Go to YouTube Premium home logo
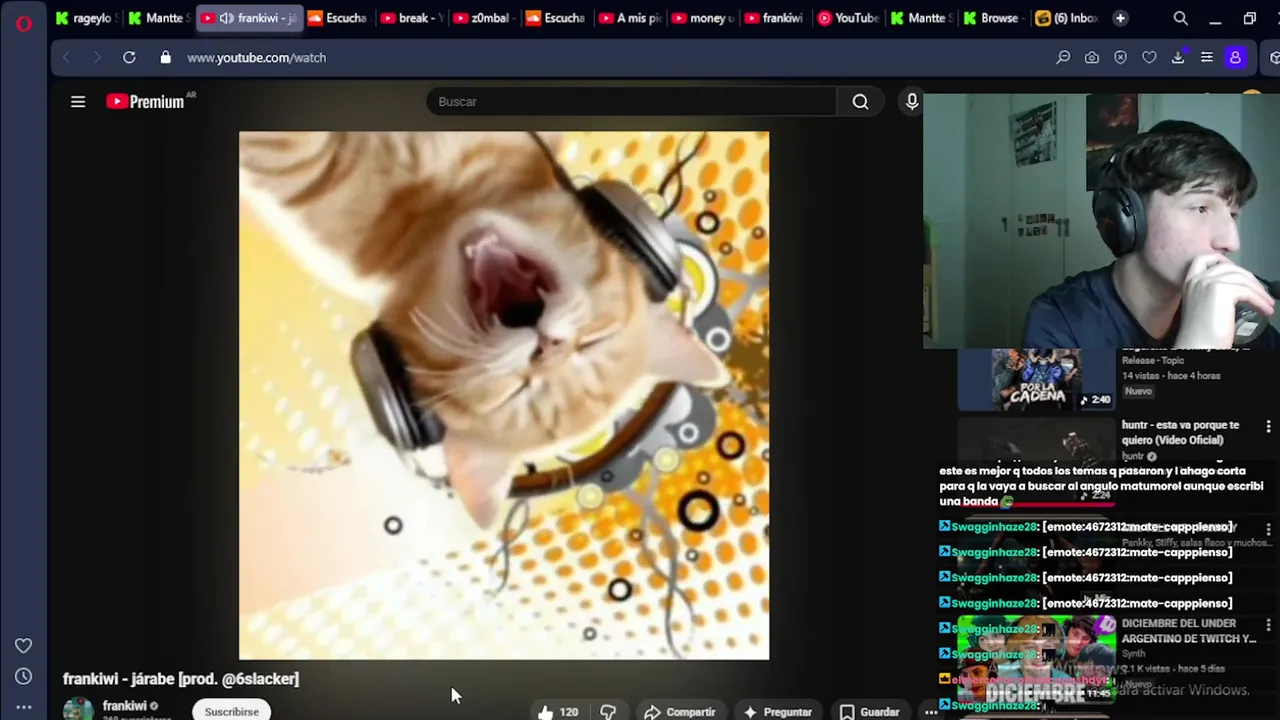This screenshot has width=1280, height=720. pyautogui.click(x=146, y=101)
